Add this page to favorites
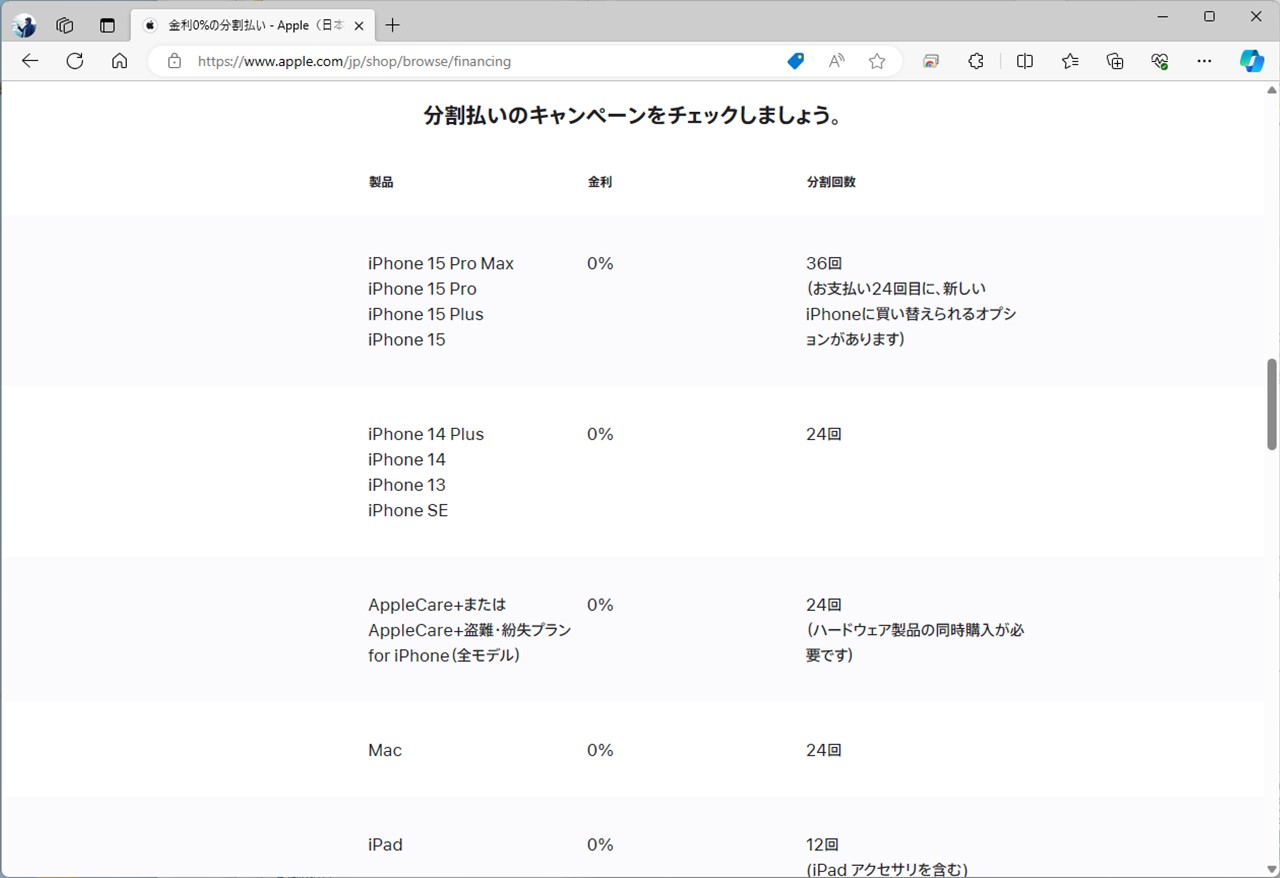Viewport: 1280px width, 878px height. coord(877,61)
